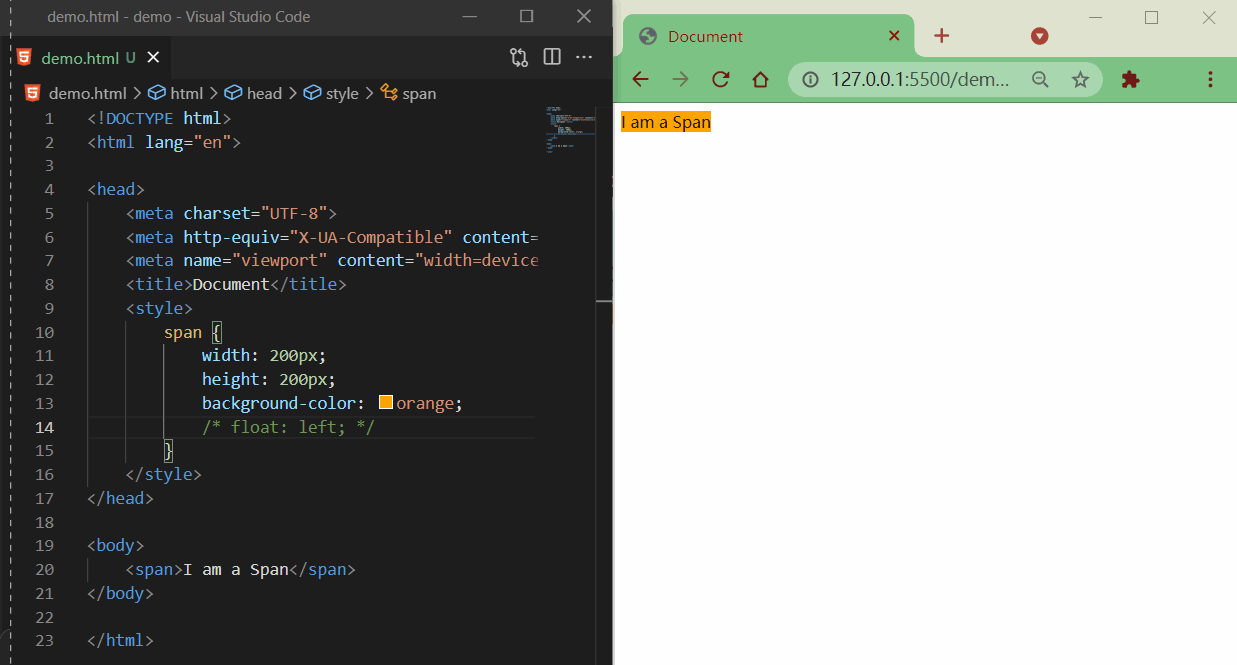Click the red dropdown circle in browser title bar
The width and height of the screenshot is (1237, 665).
[1040, 36]
